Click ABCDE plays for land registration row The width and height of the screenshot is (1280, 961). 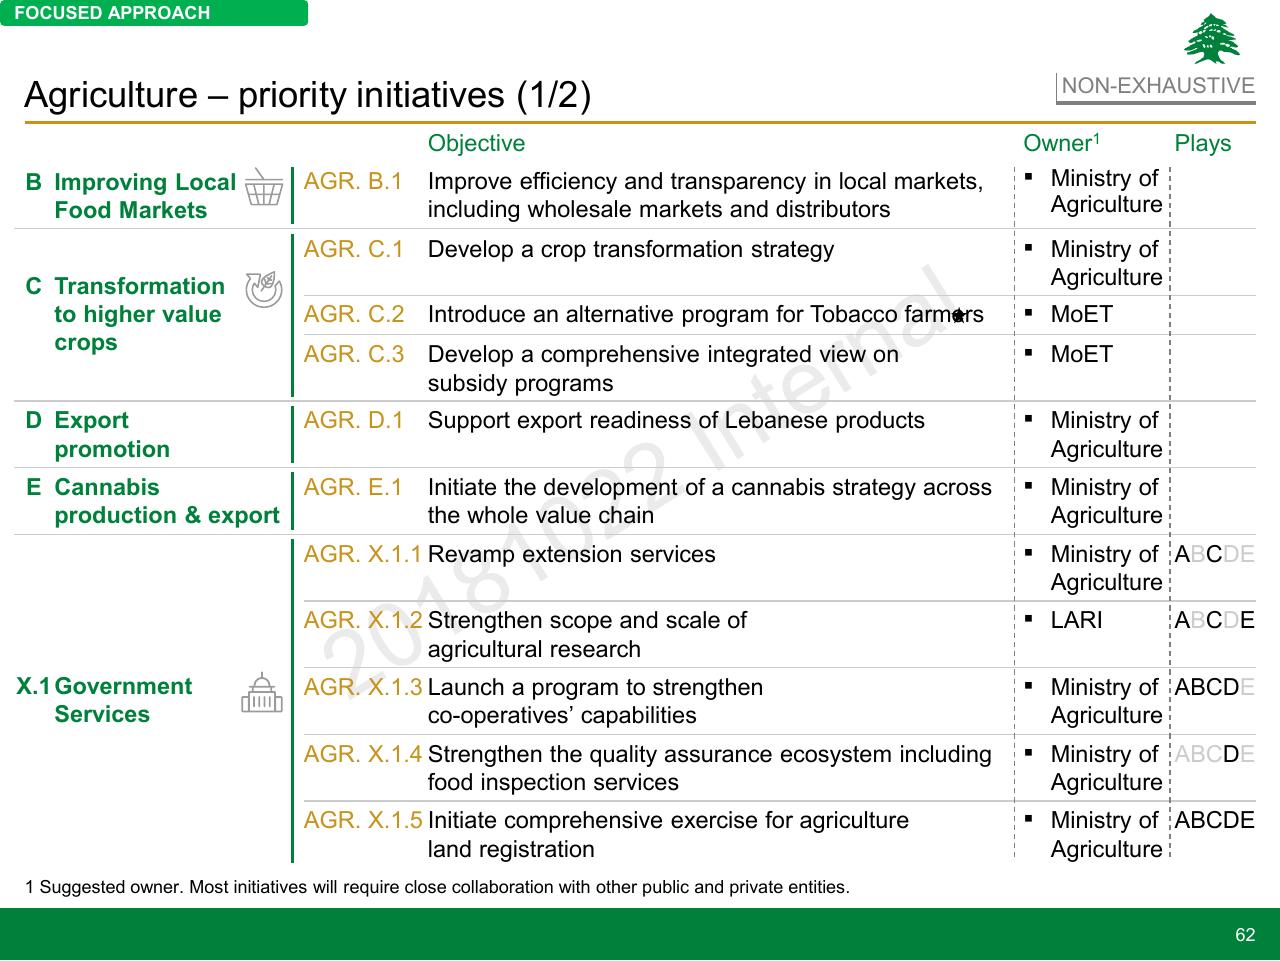click(x=1214, y=820)
